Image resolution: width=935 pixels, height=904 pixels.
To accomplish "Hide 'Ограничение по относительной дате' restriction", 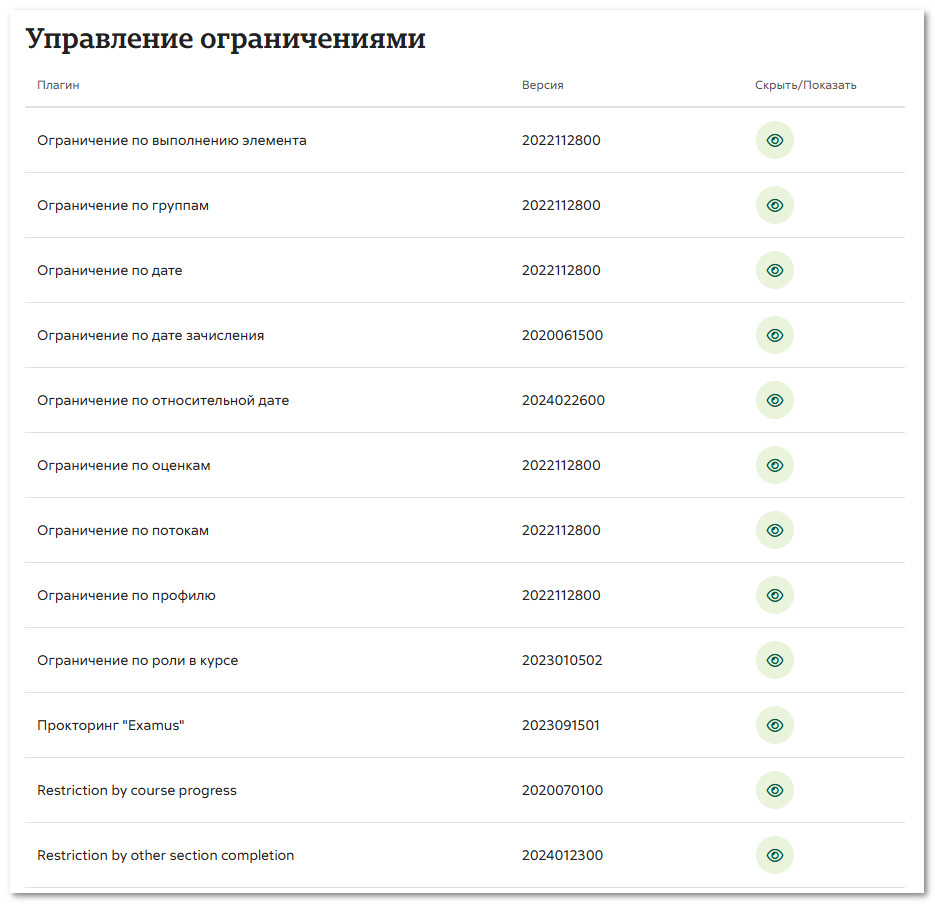I will pyautogui.click(x=775, y=400).
